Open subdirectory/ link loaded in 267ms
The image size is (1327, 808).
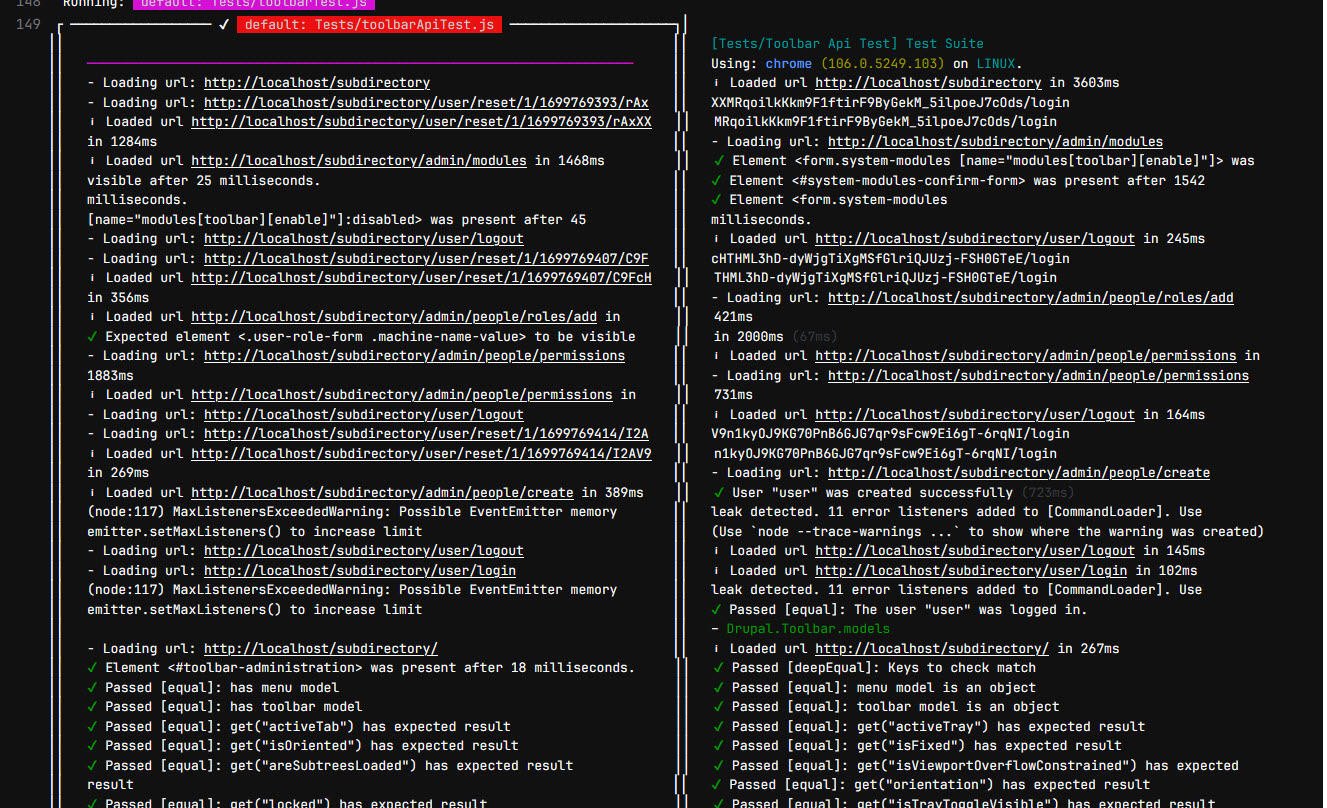coord(932,649)
